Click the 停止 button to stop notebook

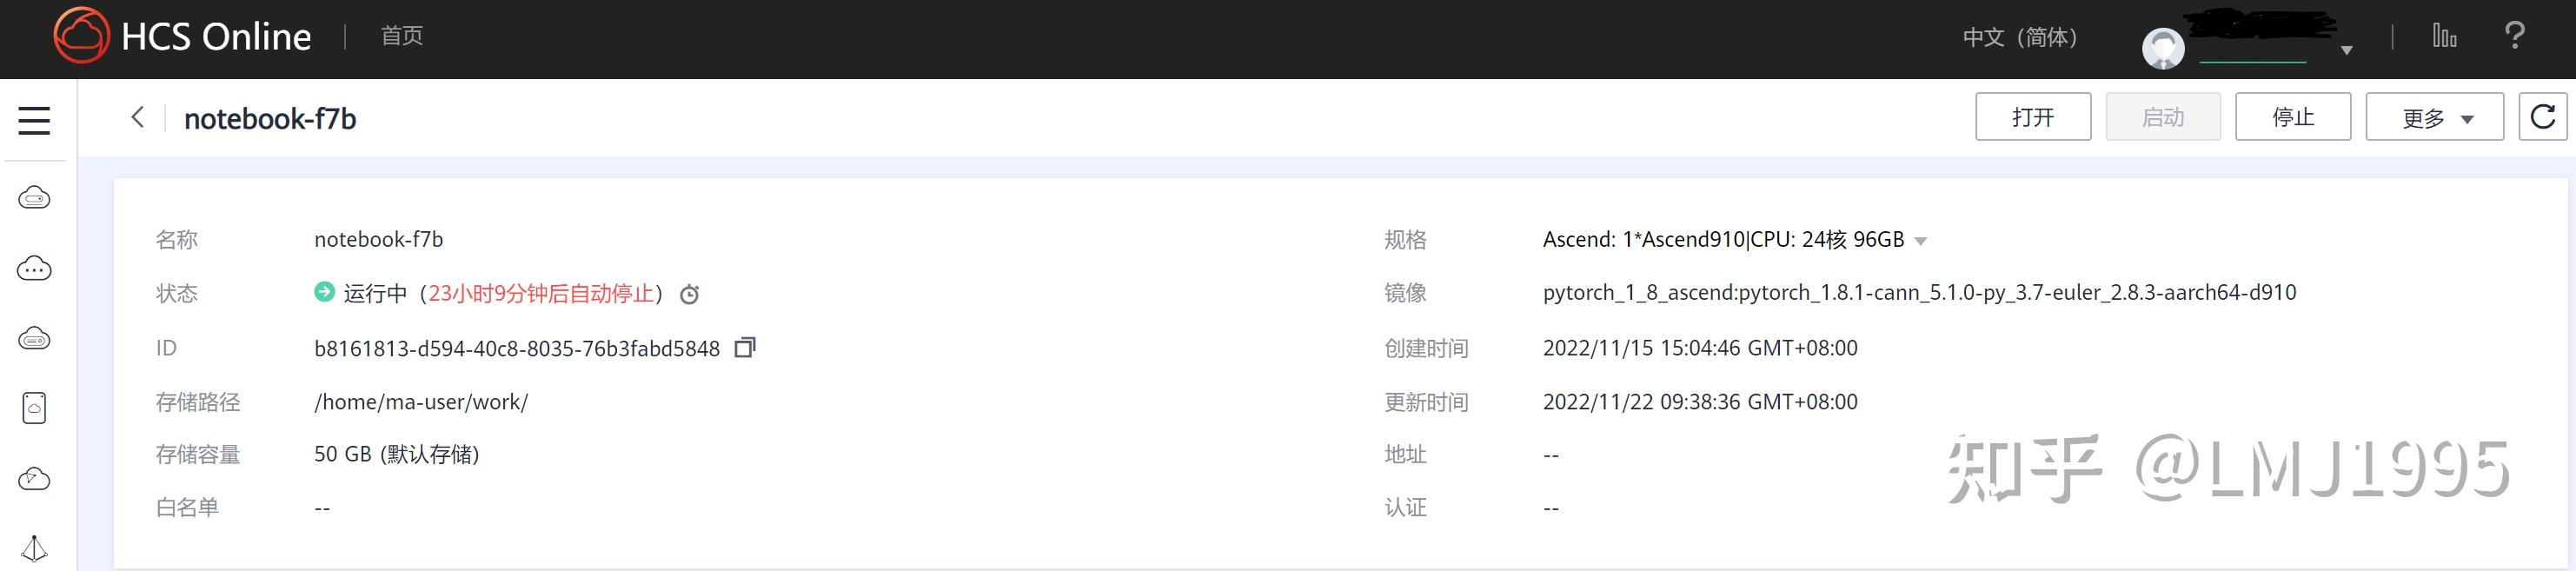point(2293,116)
